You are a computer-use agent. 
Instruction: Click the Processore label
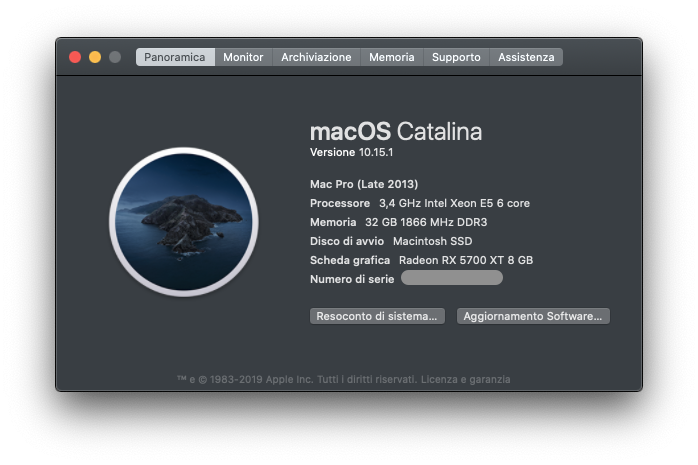[x=340, y=203]
